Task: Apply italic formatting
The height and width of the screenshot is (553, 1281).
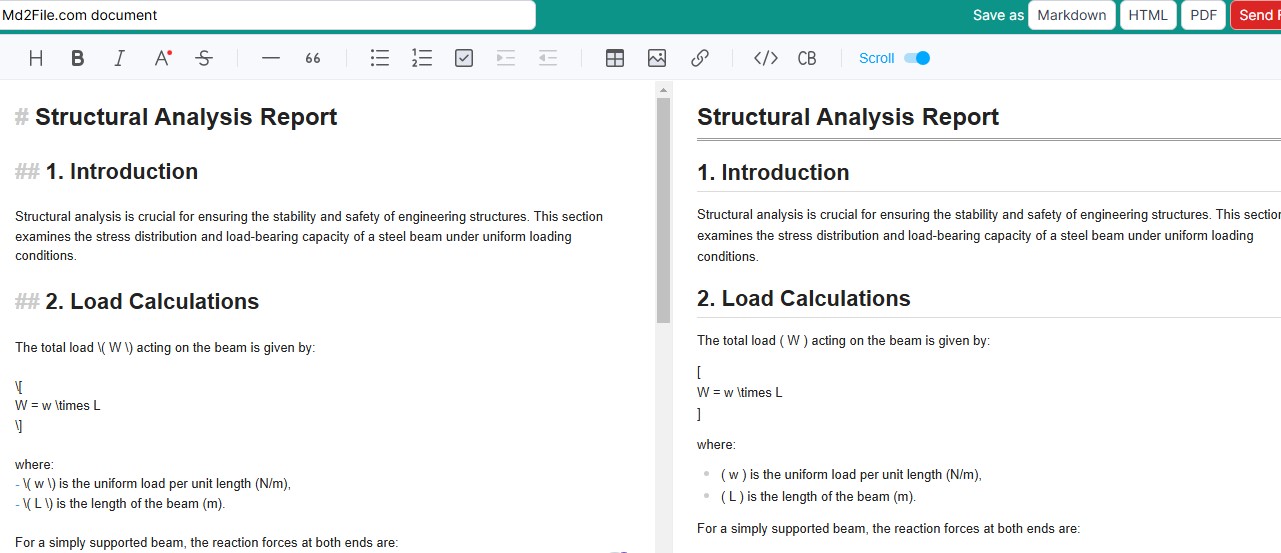Action: click(119, 58)
